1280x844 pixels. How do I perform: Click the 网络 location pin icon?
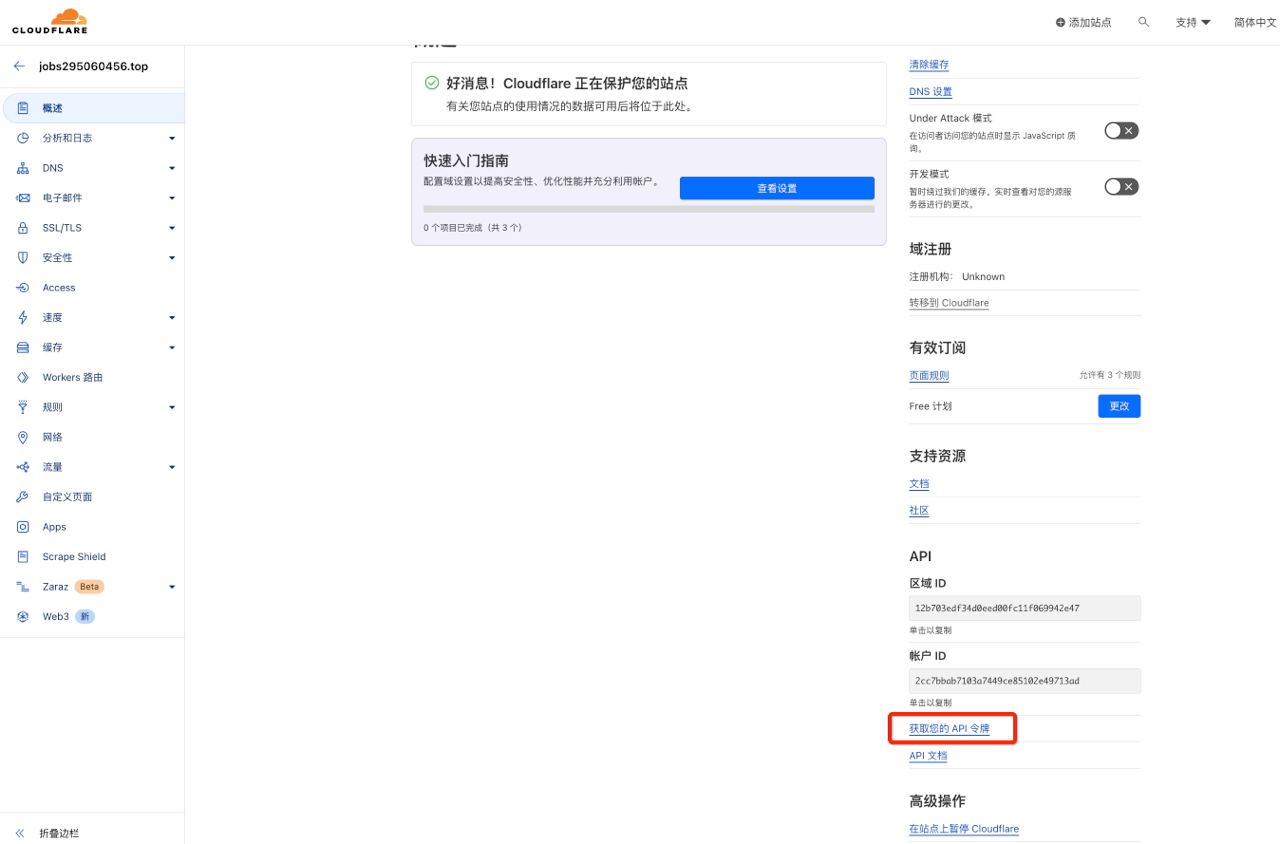23,437
